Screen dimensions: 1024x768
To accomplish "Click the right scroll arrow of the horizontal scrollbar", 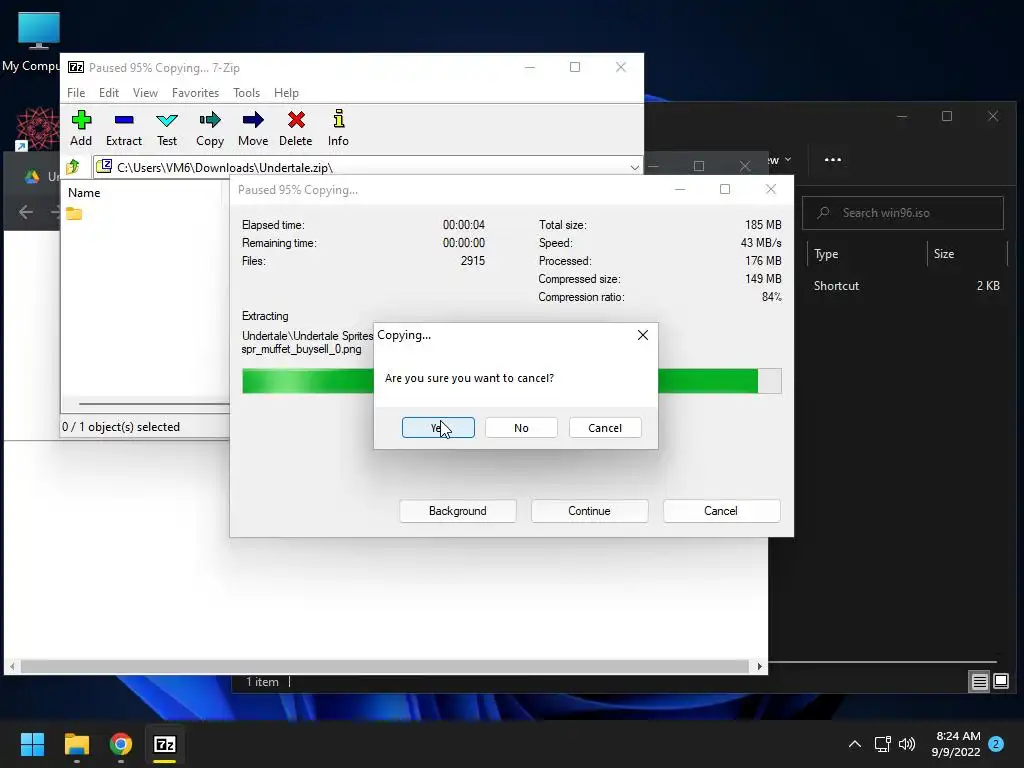I will click(759, 666).
